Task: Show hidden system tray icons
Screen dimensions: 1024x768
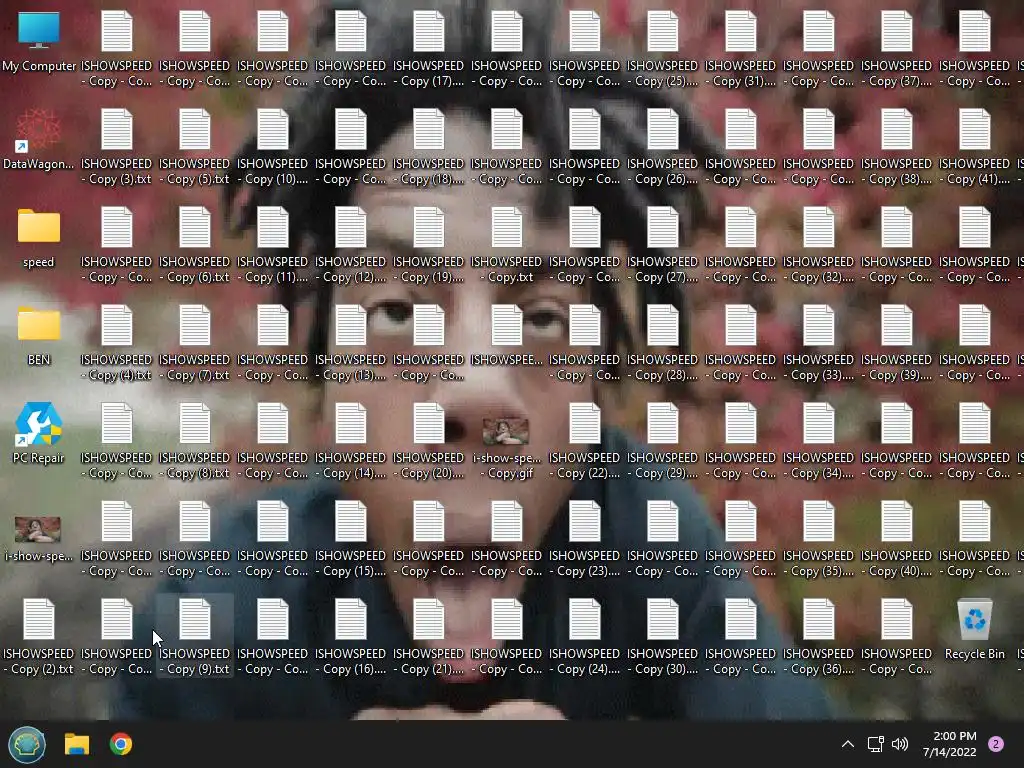Action: click(x=848, y=744)
